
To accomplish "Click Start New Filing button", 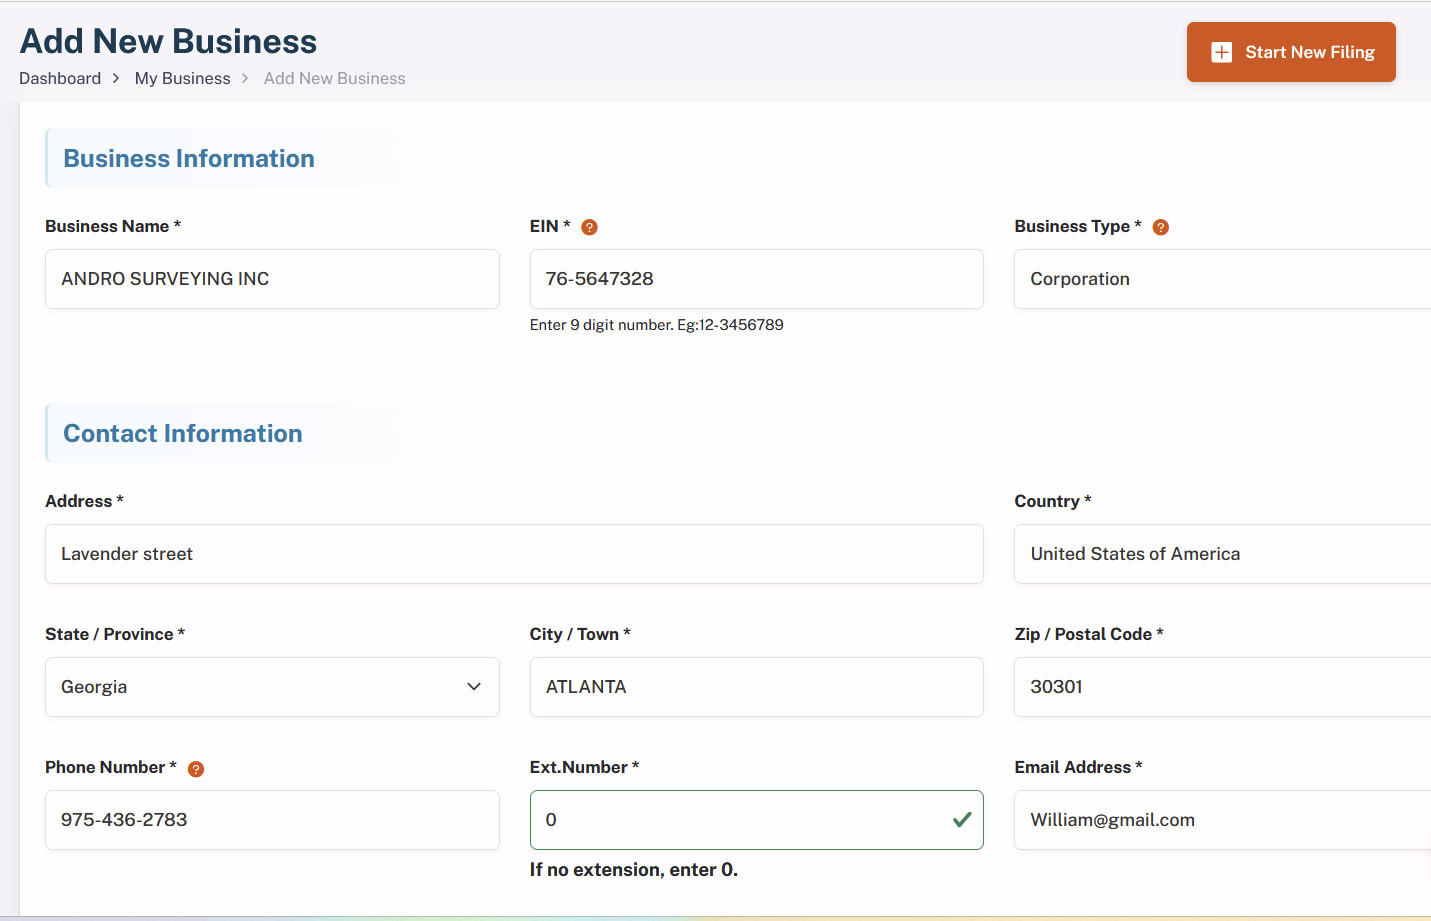I will pyautogui.click(x=1291, y=52).
